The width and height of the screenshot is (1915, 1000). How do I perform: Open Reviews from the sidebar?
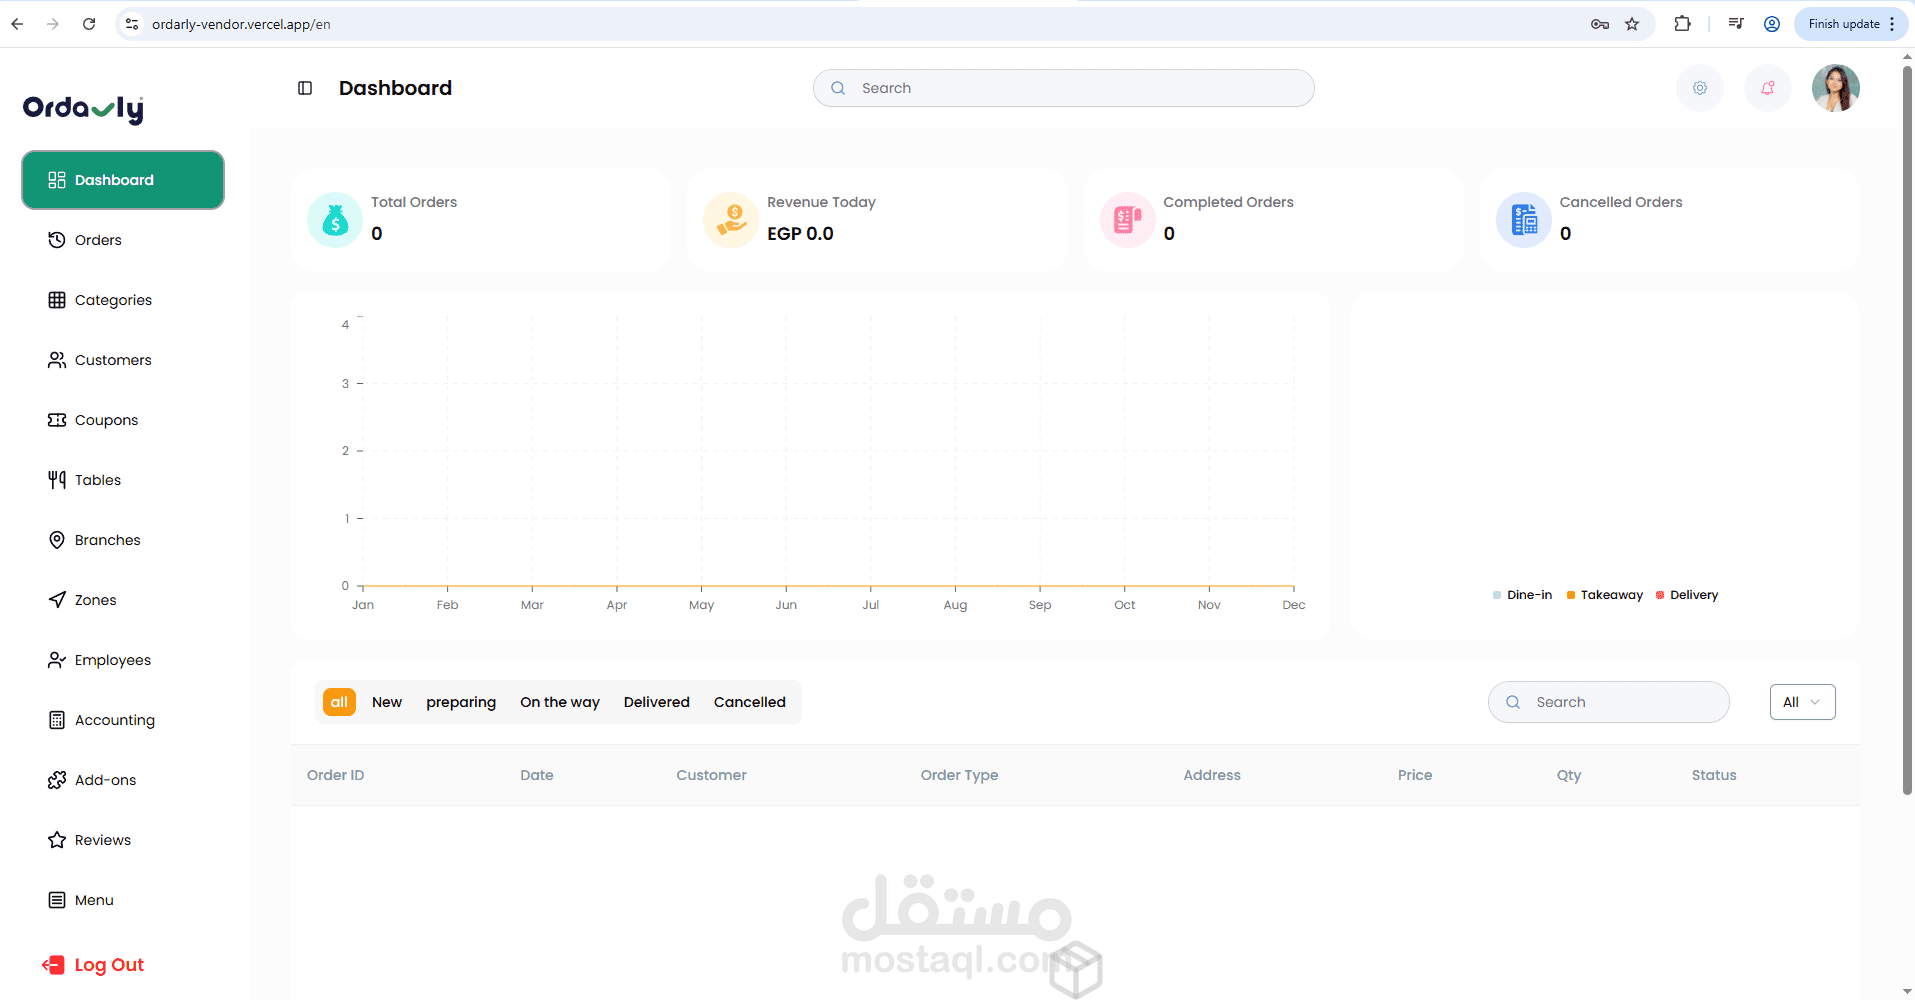(x=103, y=839)
